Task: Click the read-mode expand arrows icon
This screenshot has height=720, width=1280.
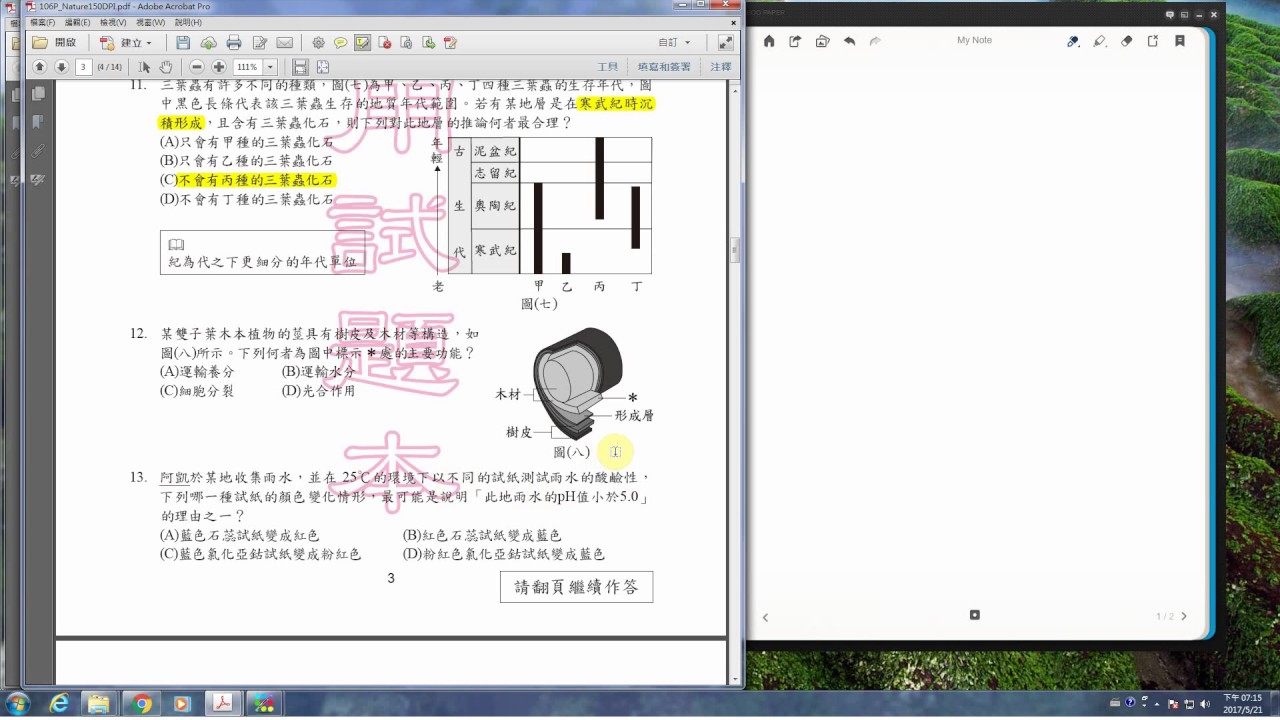Action: pos(726,43)
